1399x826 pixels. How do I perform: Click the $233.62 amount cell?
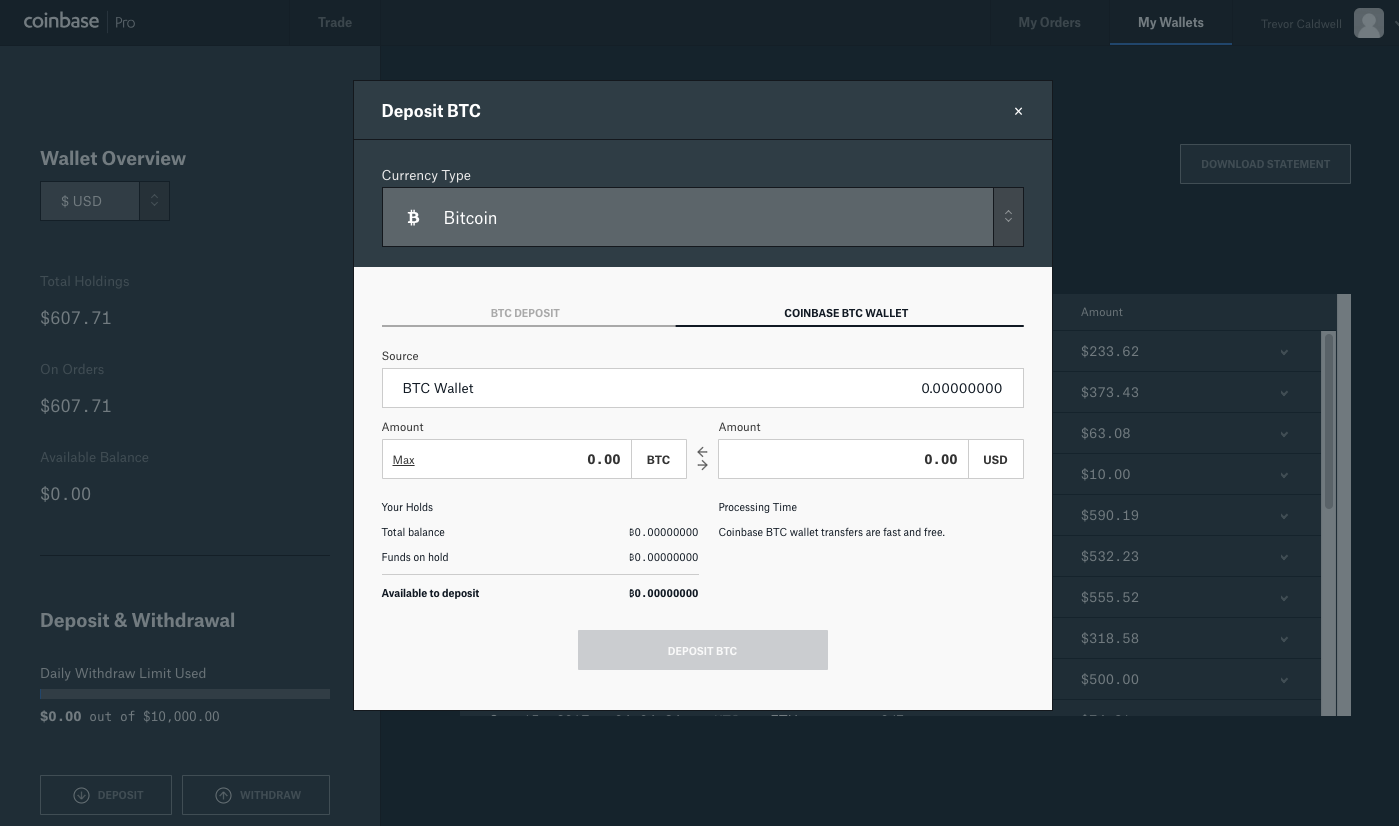coord(1110,352)
